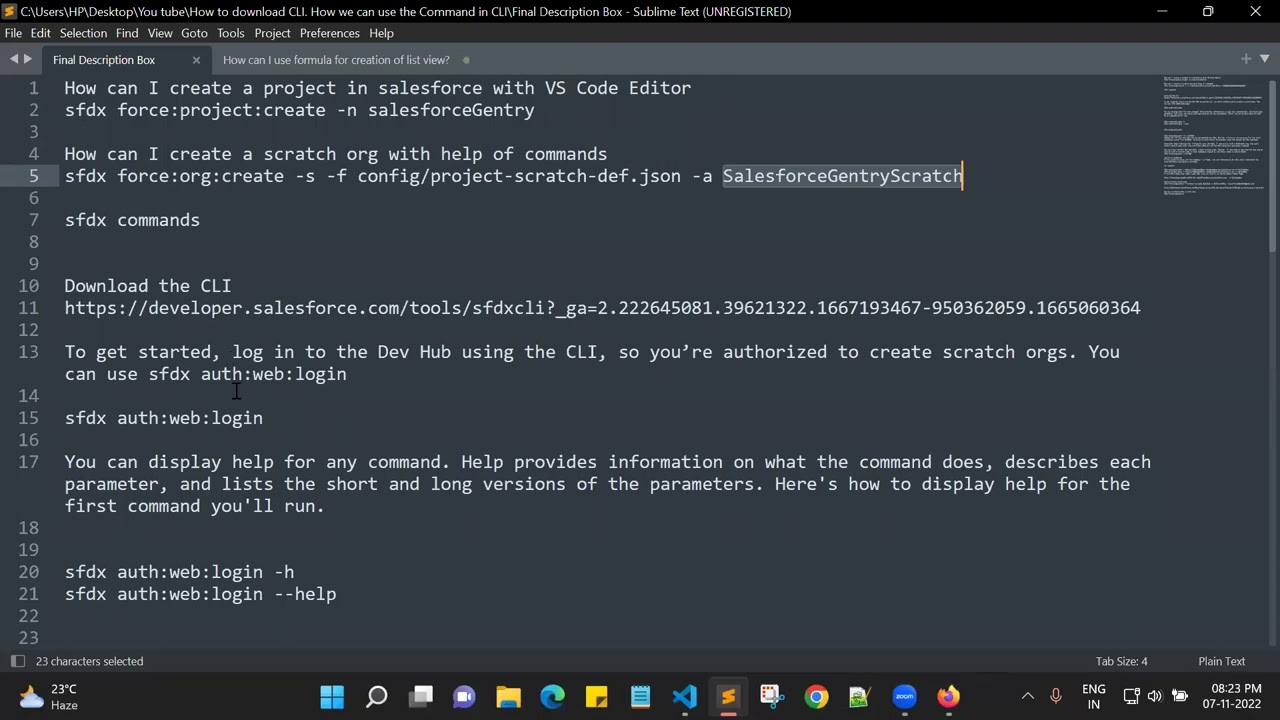Switch to Zoom on the taskbar

904,696
